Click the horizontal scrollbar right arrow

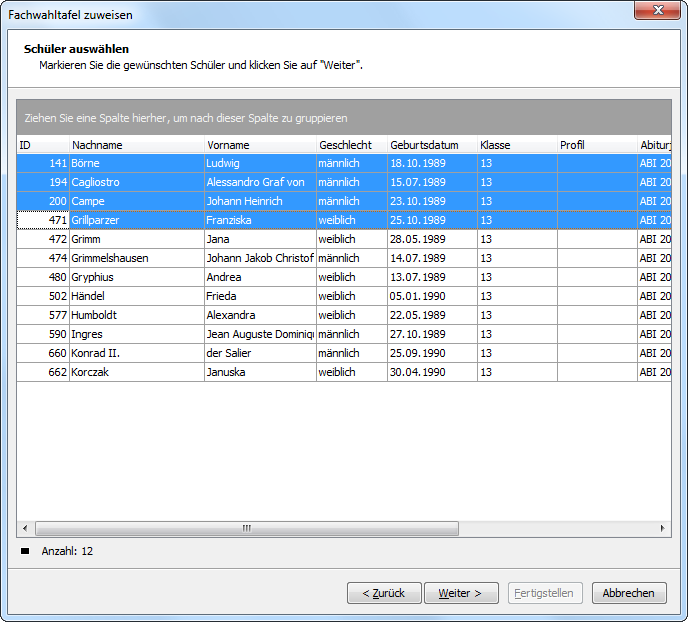[x=663, y=528]
